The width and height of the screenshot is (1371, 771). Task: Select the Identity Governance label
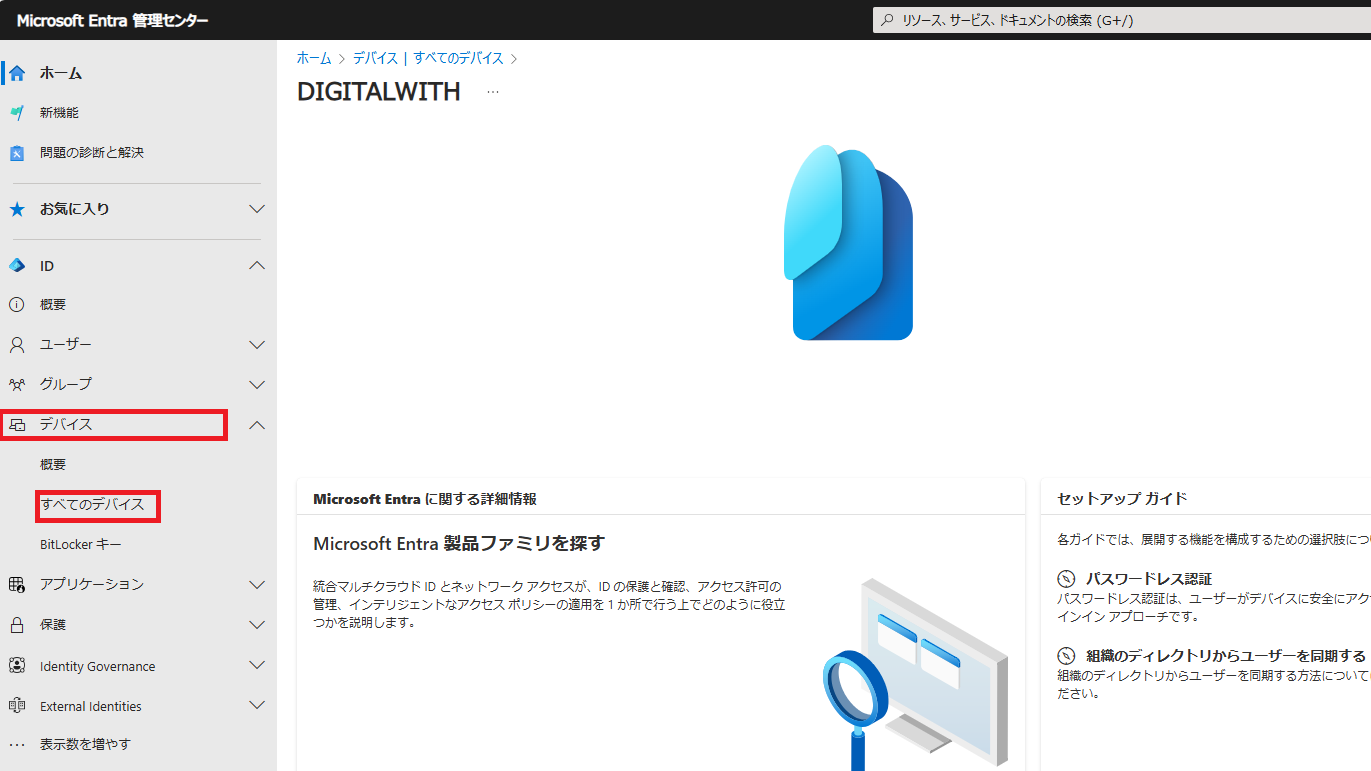coord(98,666)
